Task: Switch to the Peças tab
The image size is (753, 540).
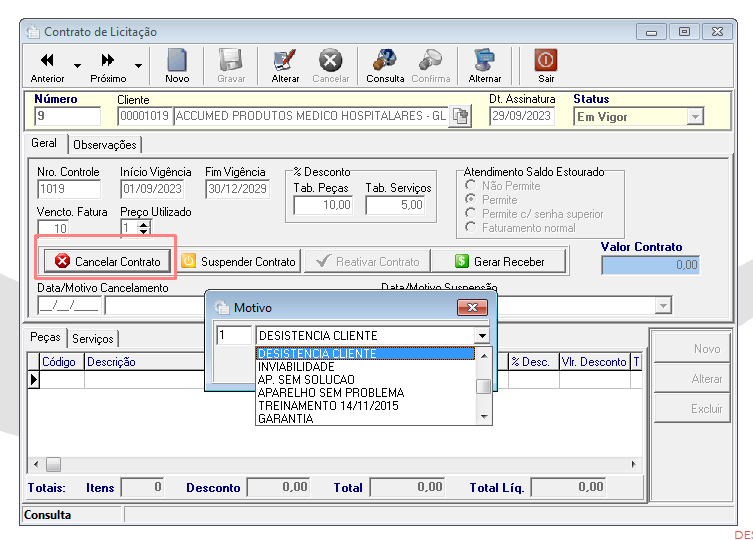Action: tap(45, 337)
